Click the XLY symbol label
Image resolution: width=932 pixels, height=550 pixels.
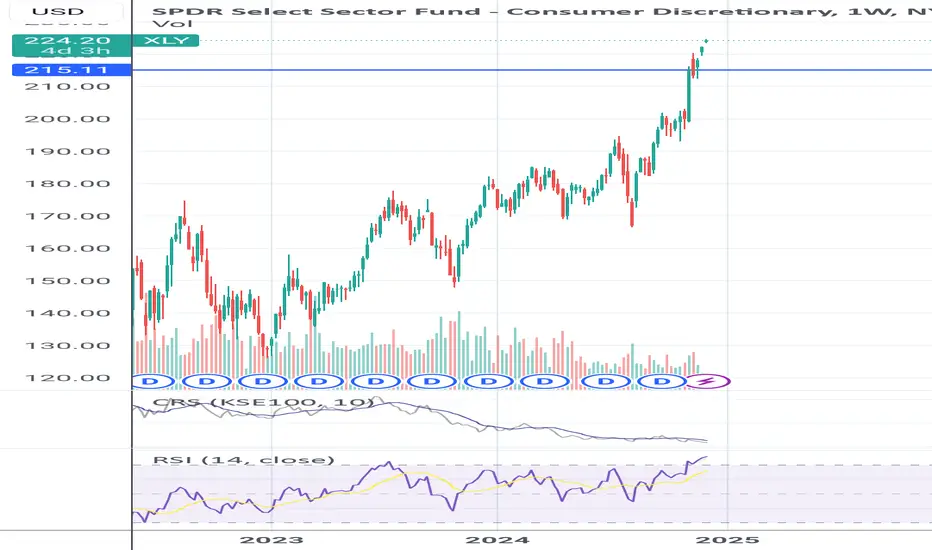166,40
